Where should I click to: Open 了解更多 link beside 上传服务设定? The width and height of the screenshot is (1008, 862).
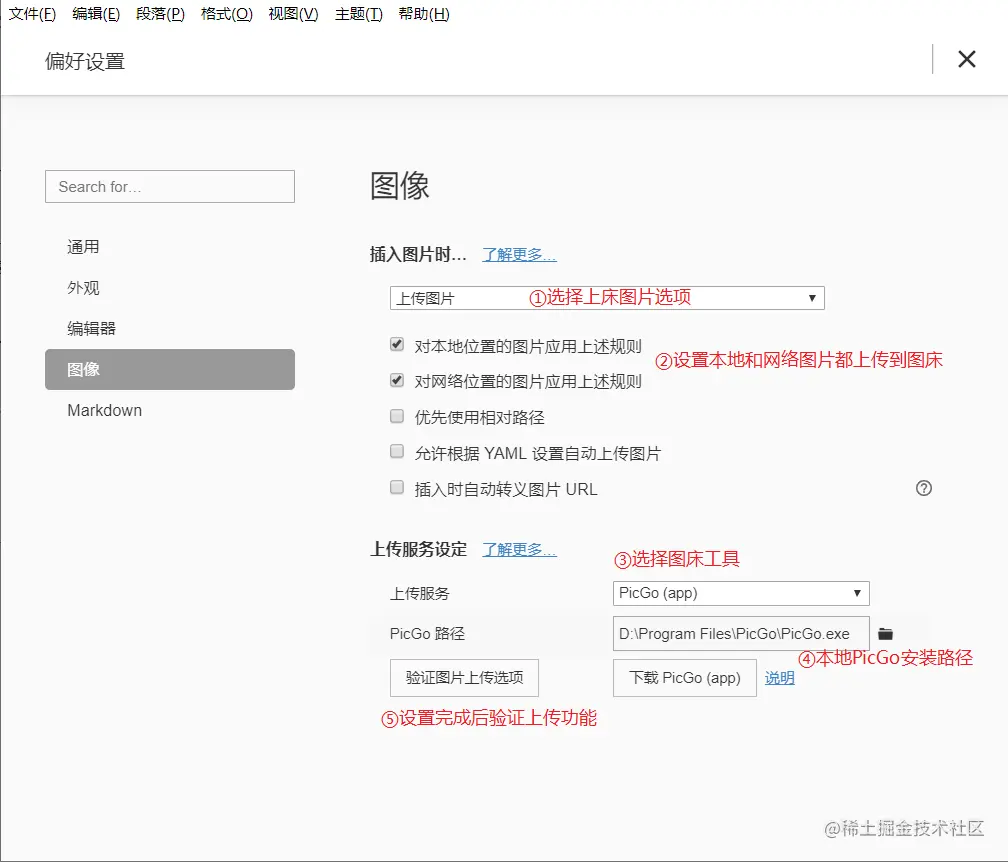pos(519,550)
